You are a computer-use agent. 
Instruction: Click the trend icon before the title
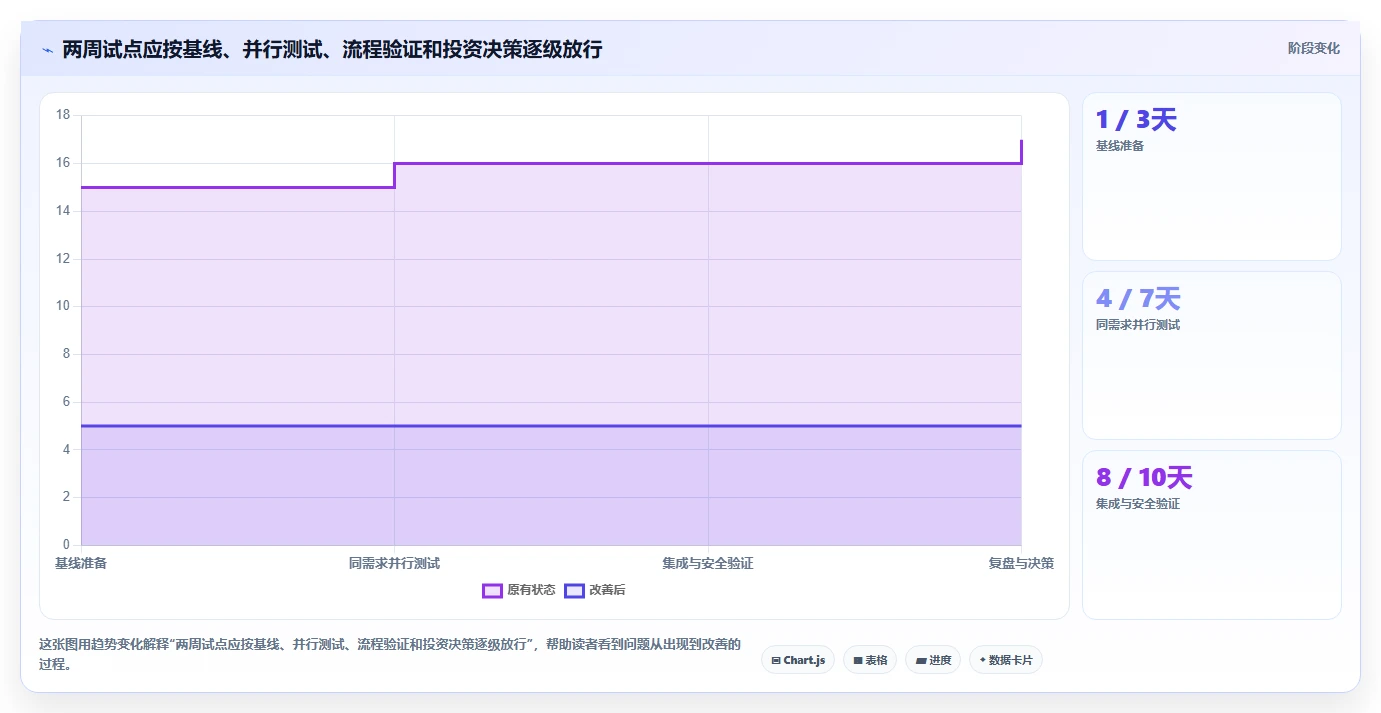click(47, 49)
